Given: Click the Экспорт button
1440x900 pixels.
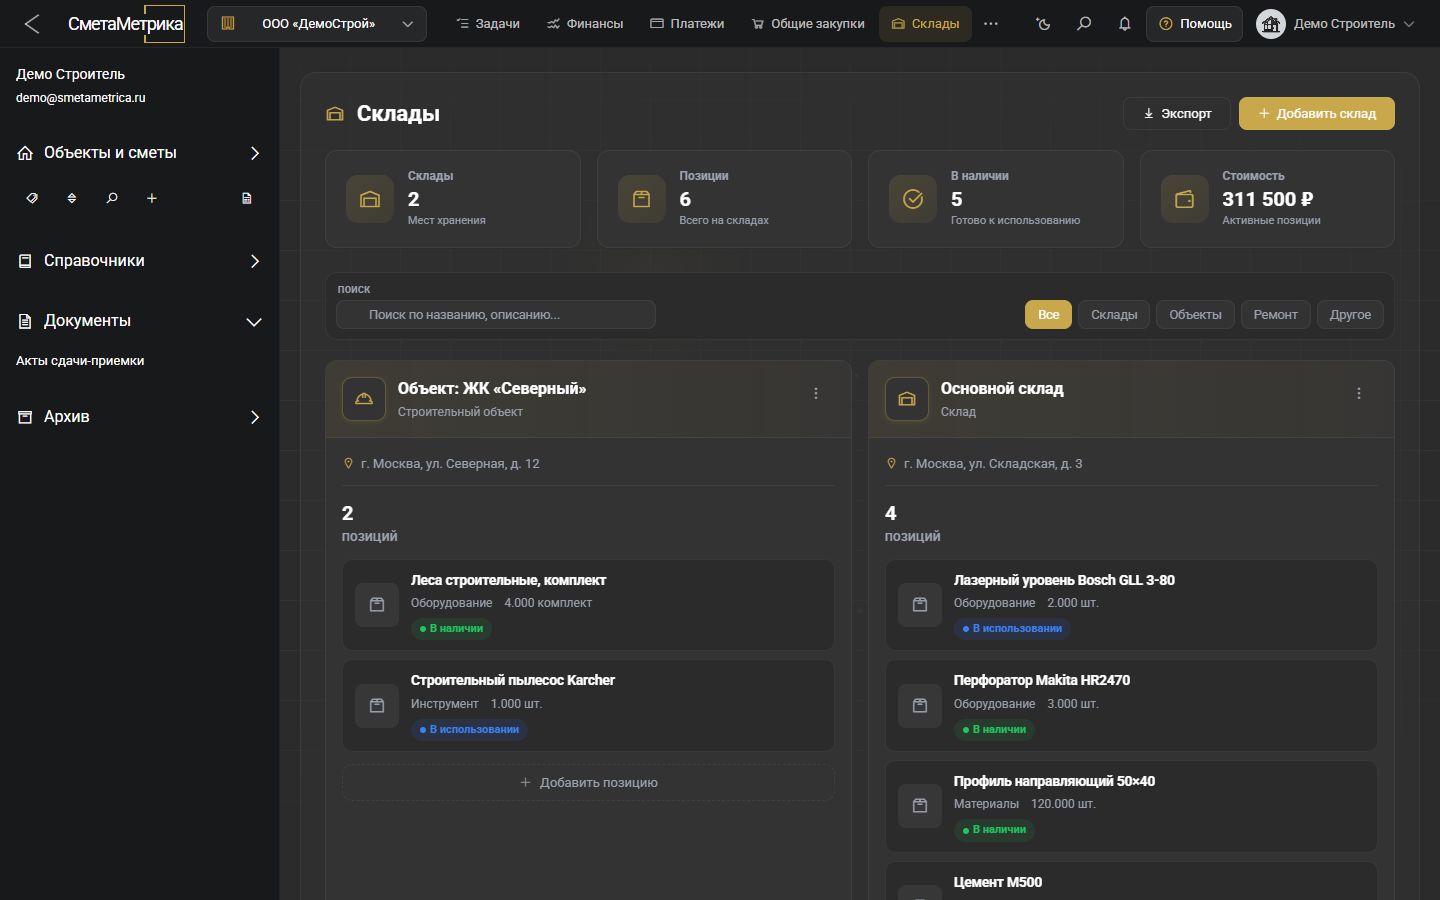Looking at the screenshot, I should [x=1177, y=114].
